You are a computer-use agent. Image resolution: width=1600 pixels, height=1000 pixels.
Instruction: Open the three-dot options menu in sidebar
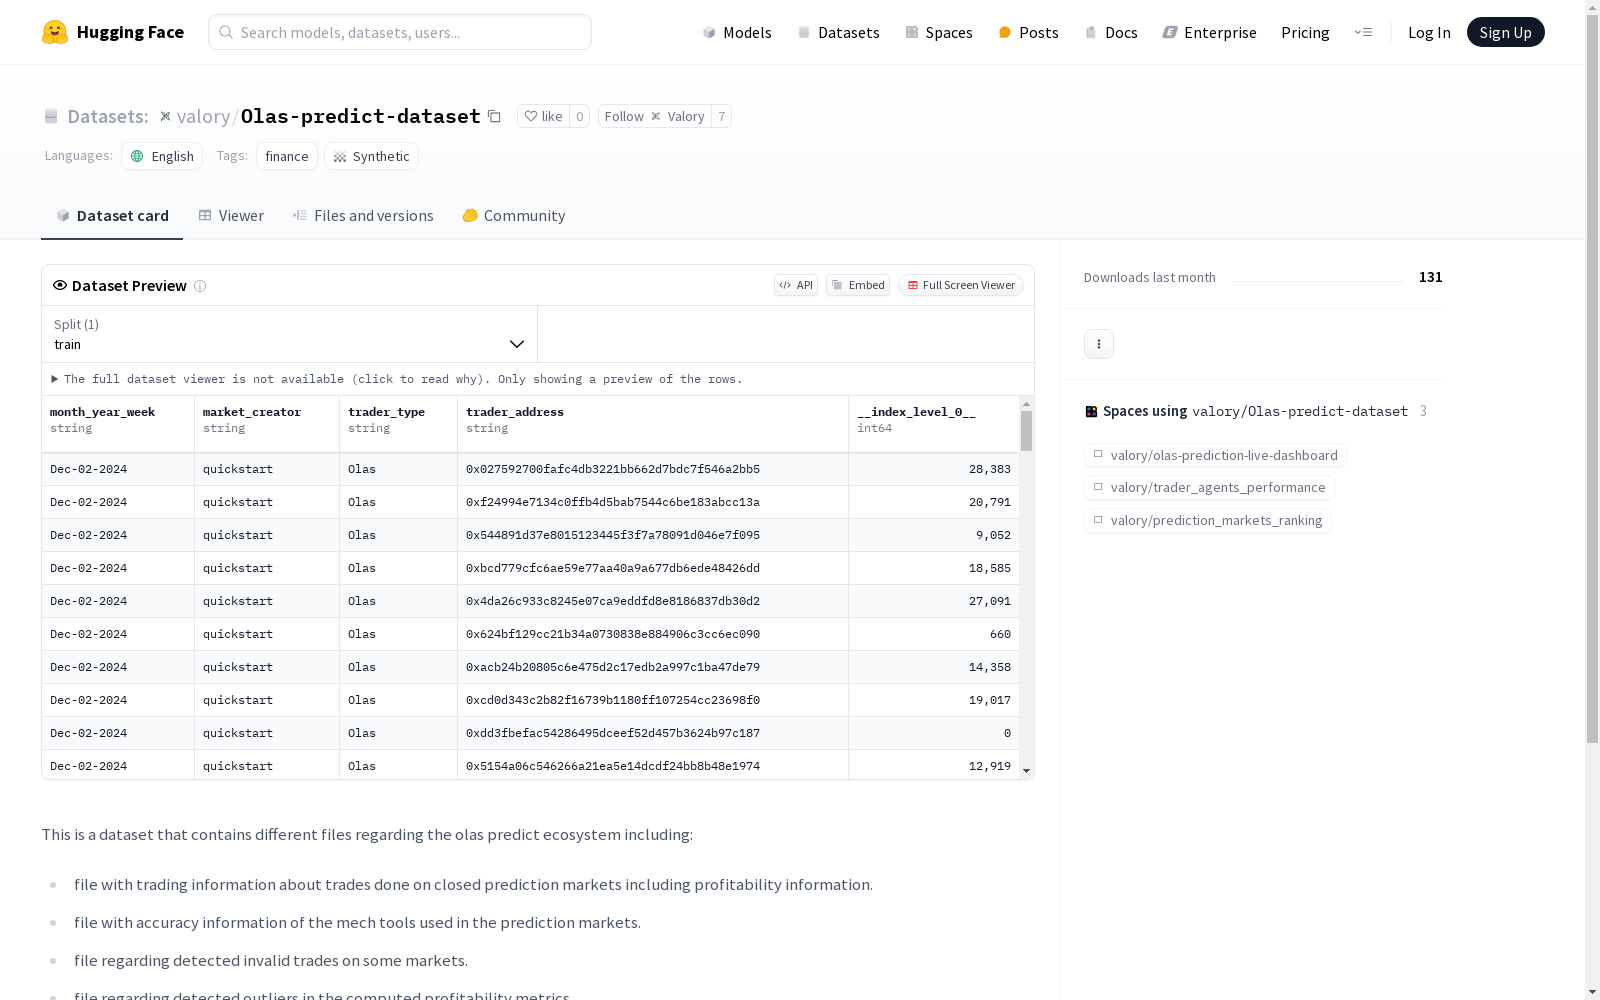pyautogui.click(x=1099, y=344)
